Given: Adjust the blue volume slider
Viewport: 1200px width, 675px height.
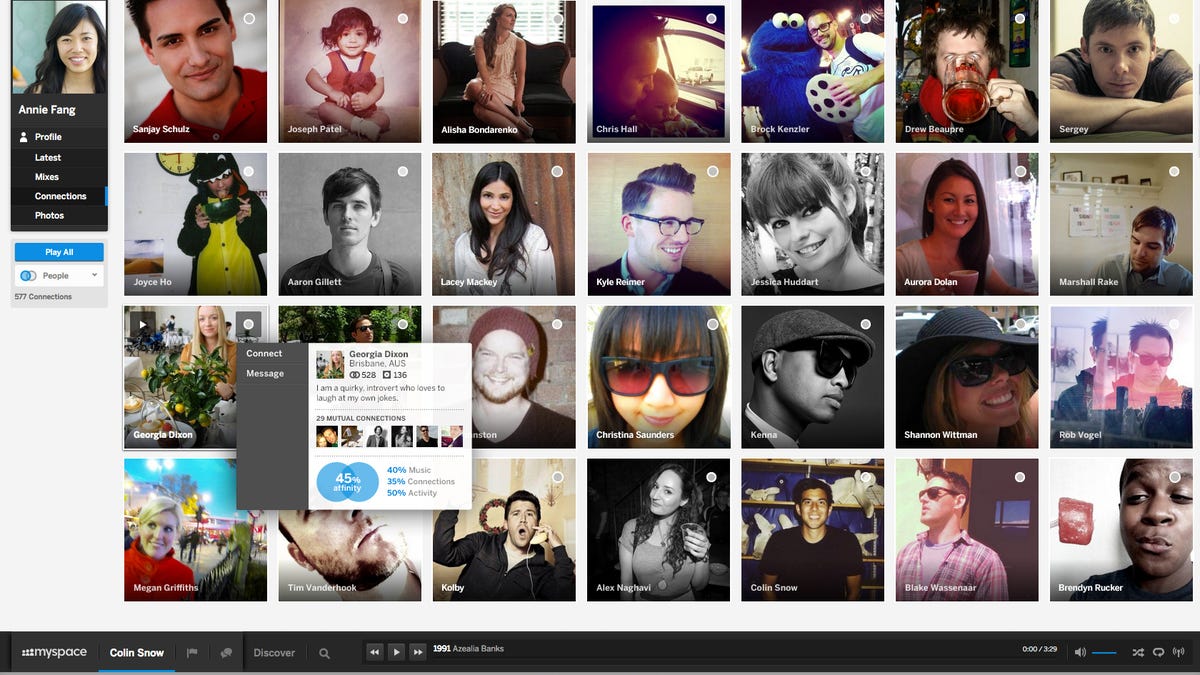Looking at the screenshot, I should 1104,652.
